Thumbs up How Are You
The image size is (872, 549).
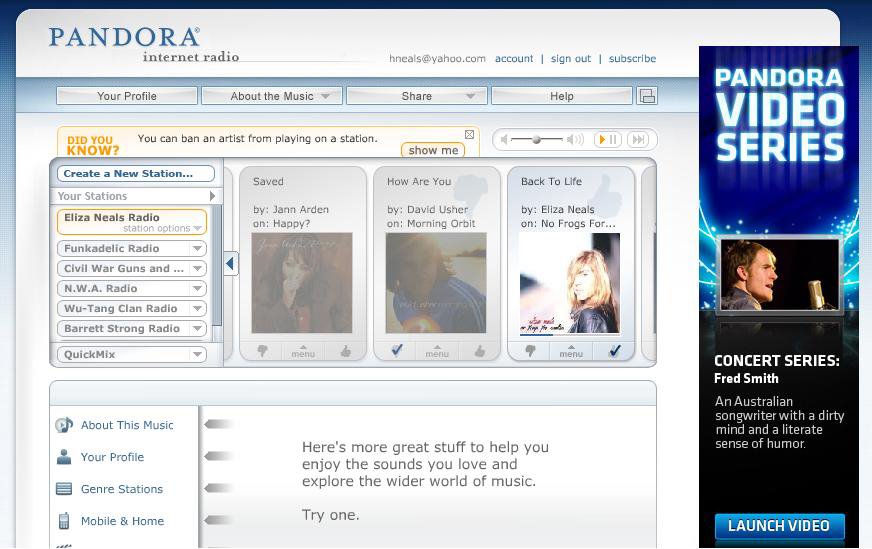479,351
